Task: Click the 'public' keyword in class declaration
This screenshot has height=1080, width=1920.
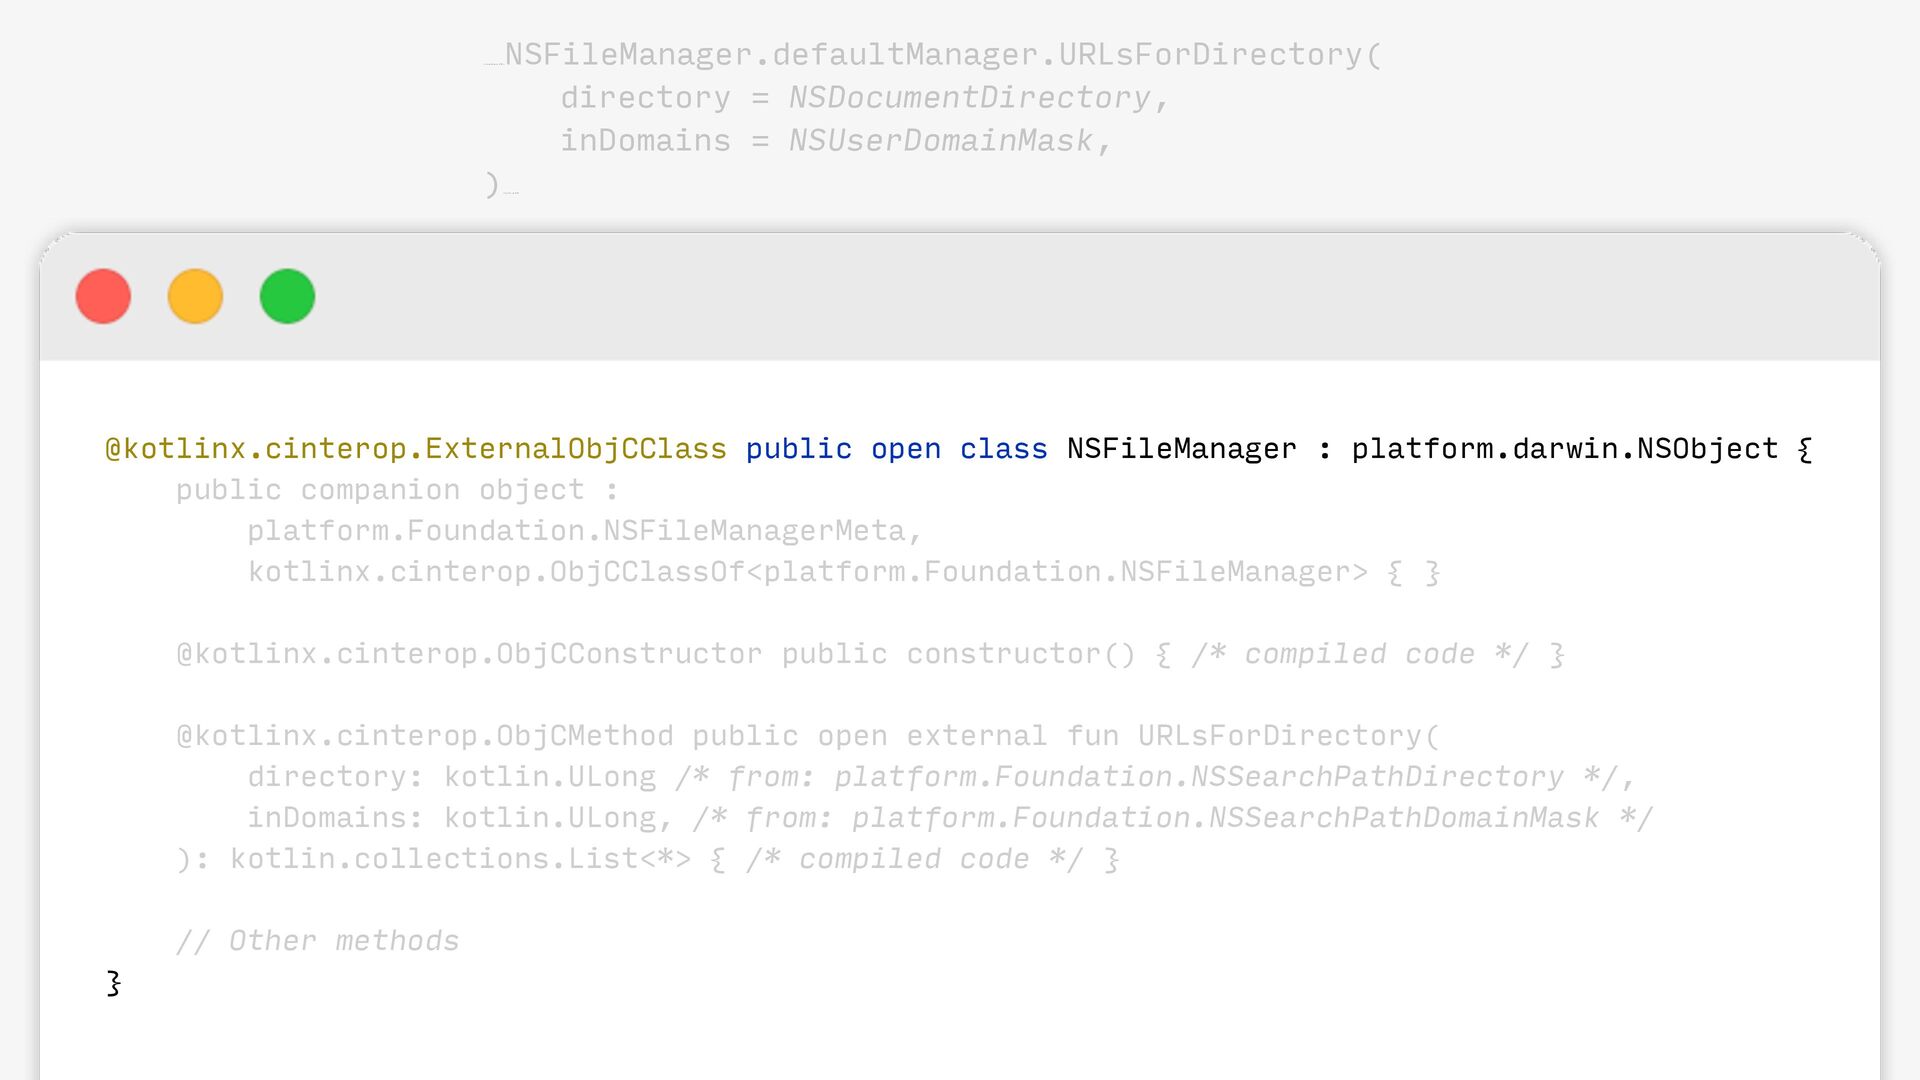Action: [798, 449]
